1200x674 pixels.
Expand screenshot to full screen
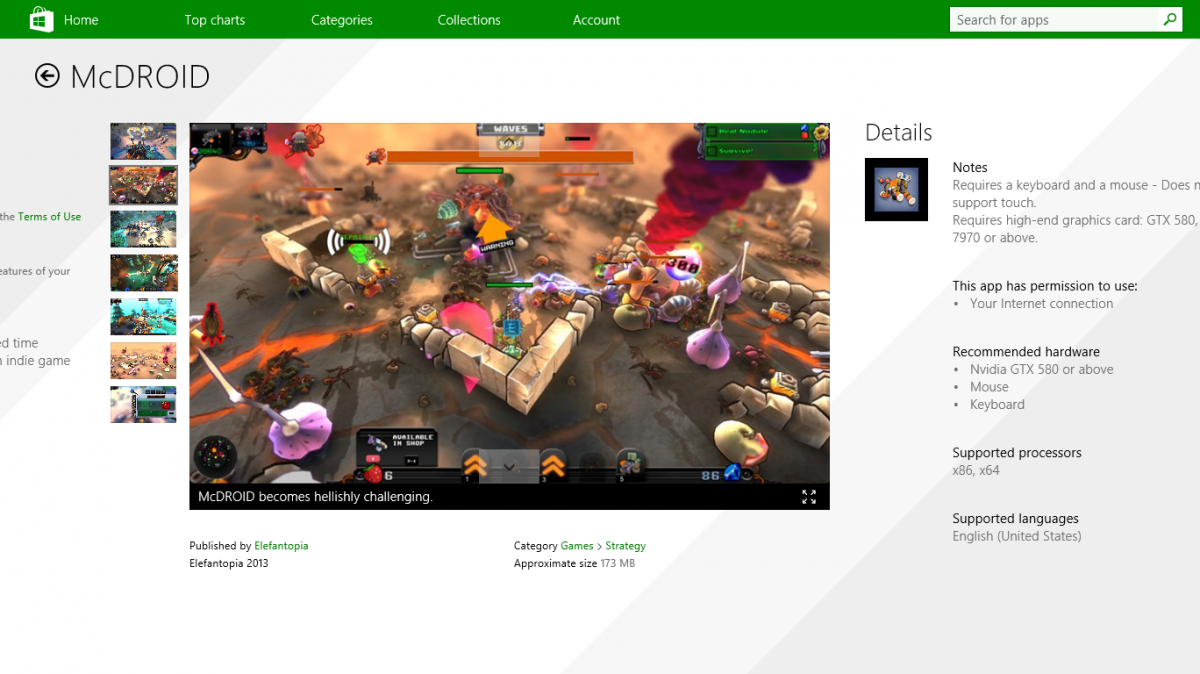(809, 496)
